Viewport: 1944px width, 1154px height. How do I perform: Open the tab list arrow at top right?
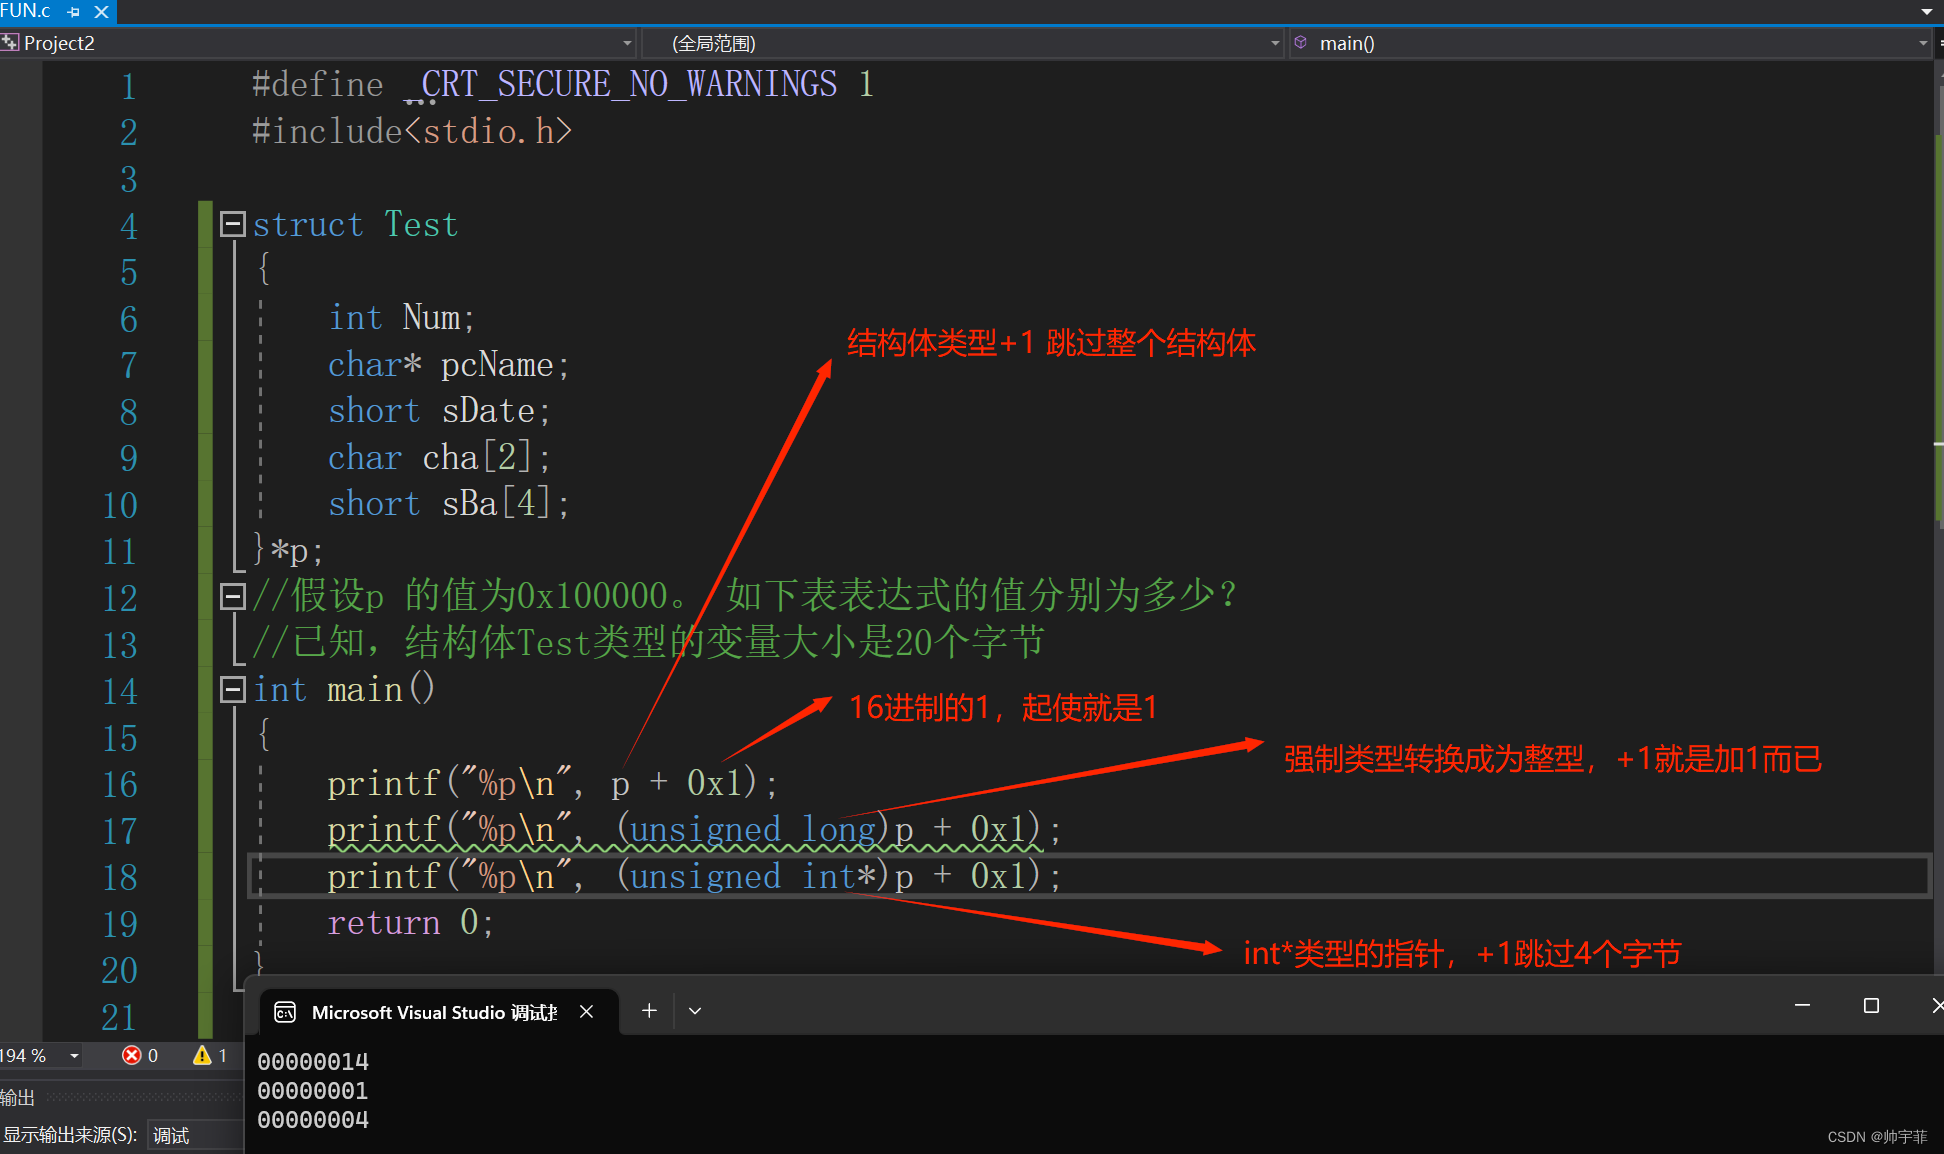coord(1927,12)
